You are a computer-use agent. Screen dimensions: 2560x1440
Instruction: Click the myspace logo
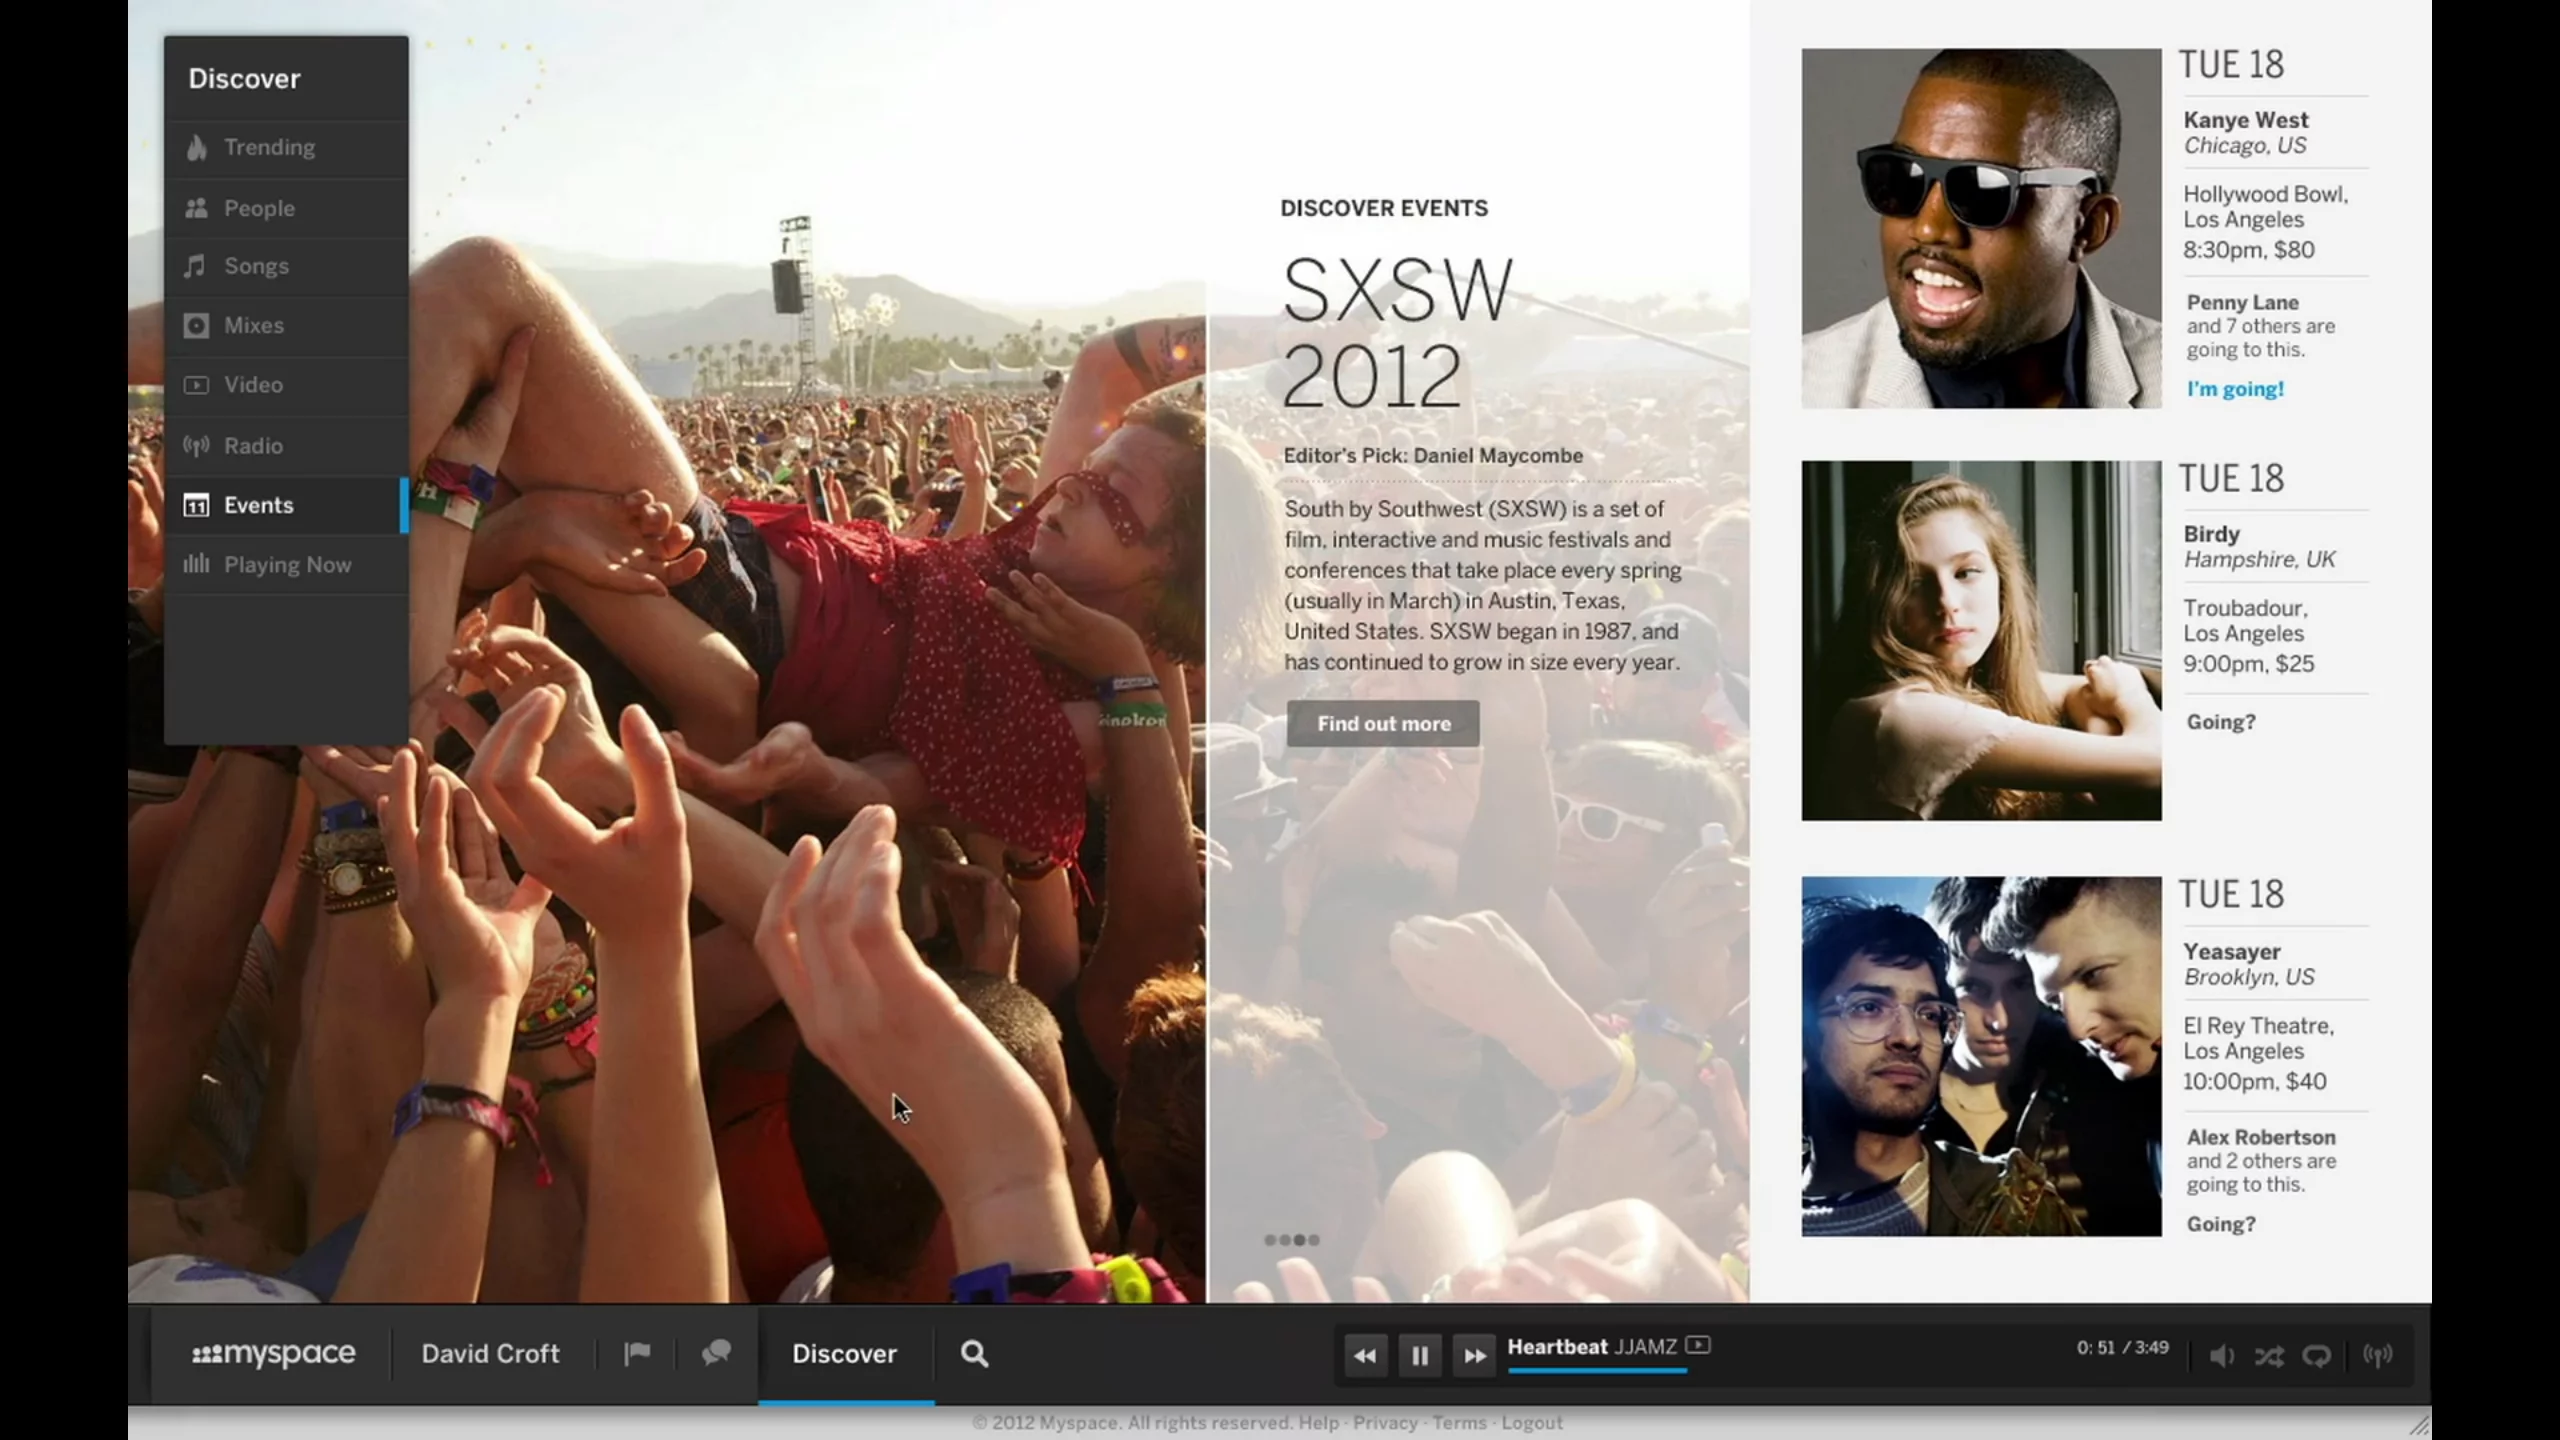click(x=271, y=1353)
